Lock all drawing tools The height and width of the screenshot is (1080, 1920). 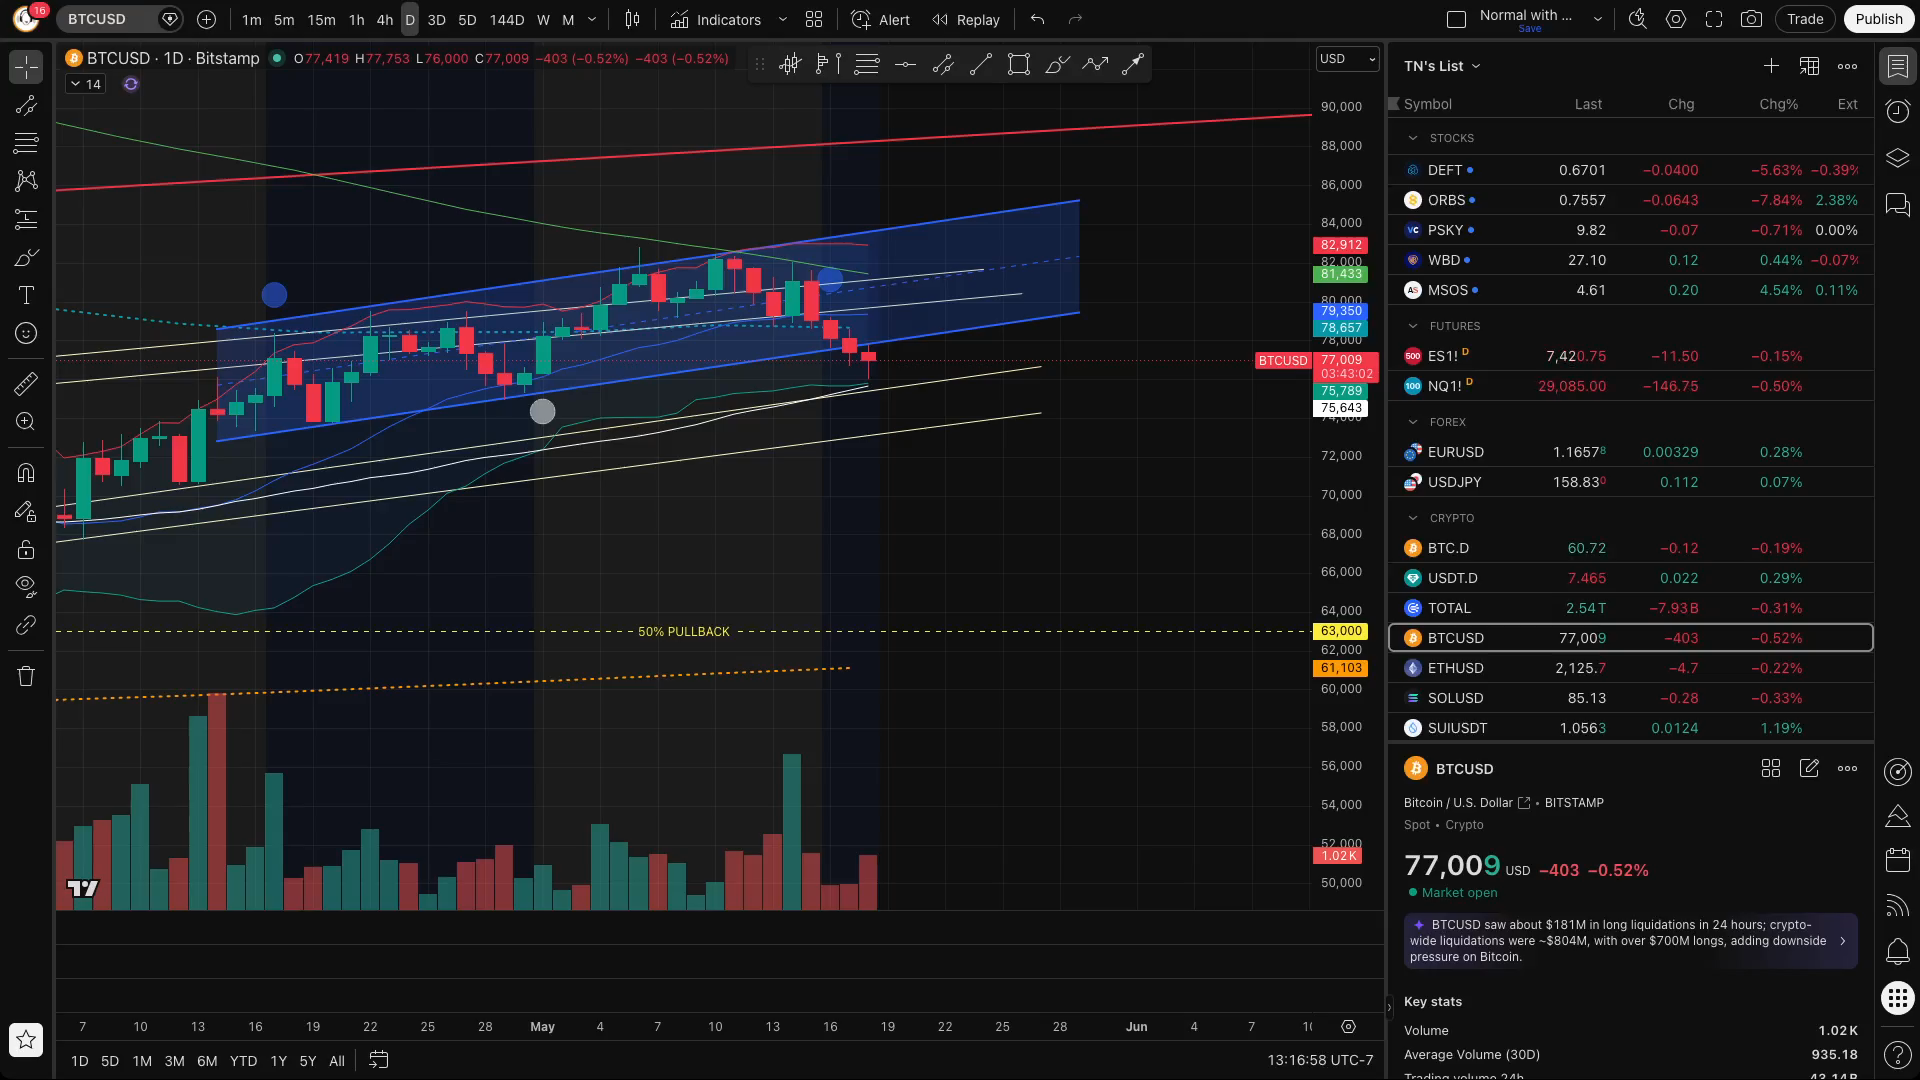26,549
